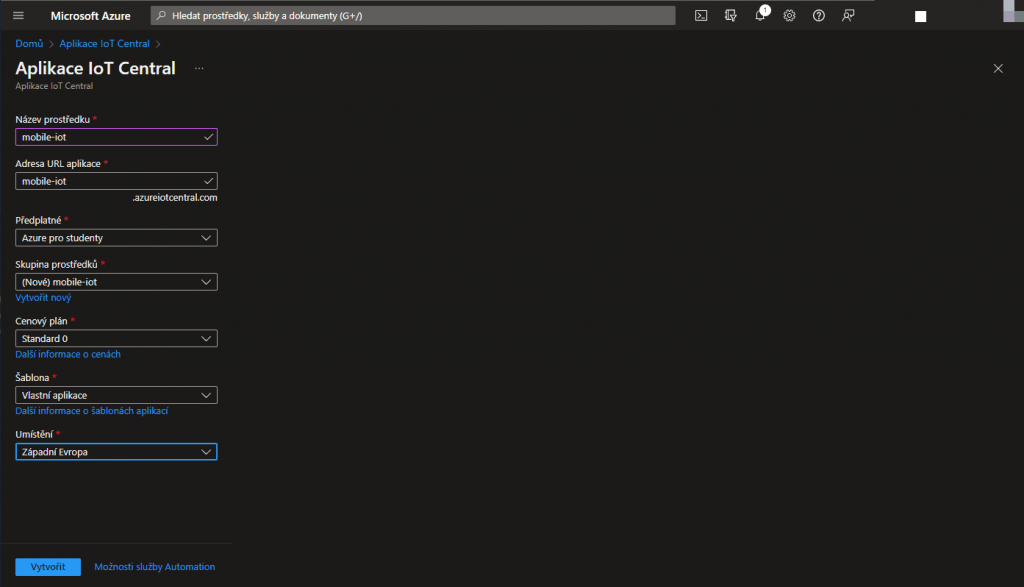
Task: Open the help question mark icon
Action: click(x=819, y=15)
